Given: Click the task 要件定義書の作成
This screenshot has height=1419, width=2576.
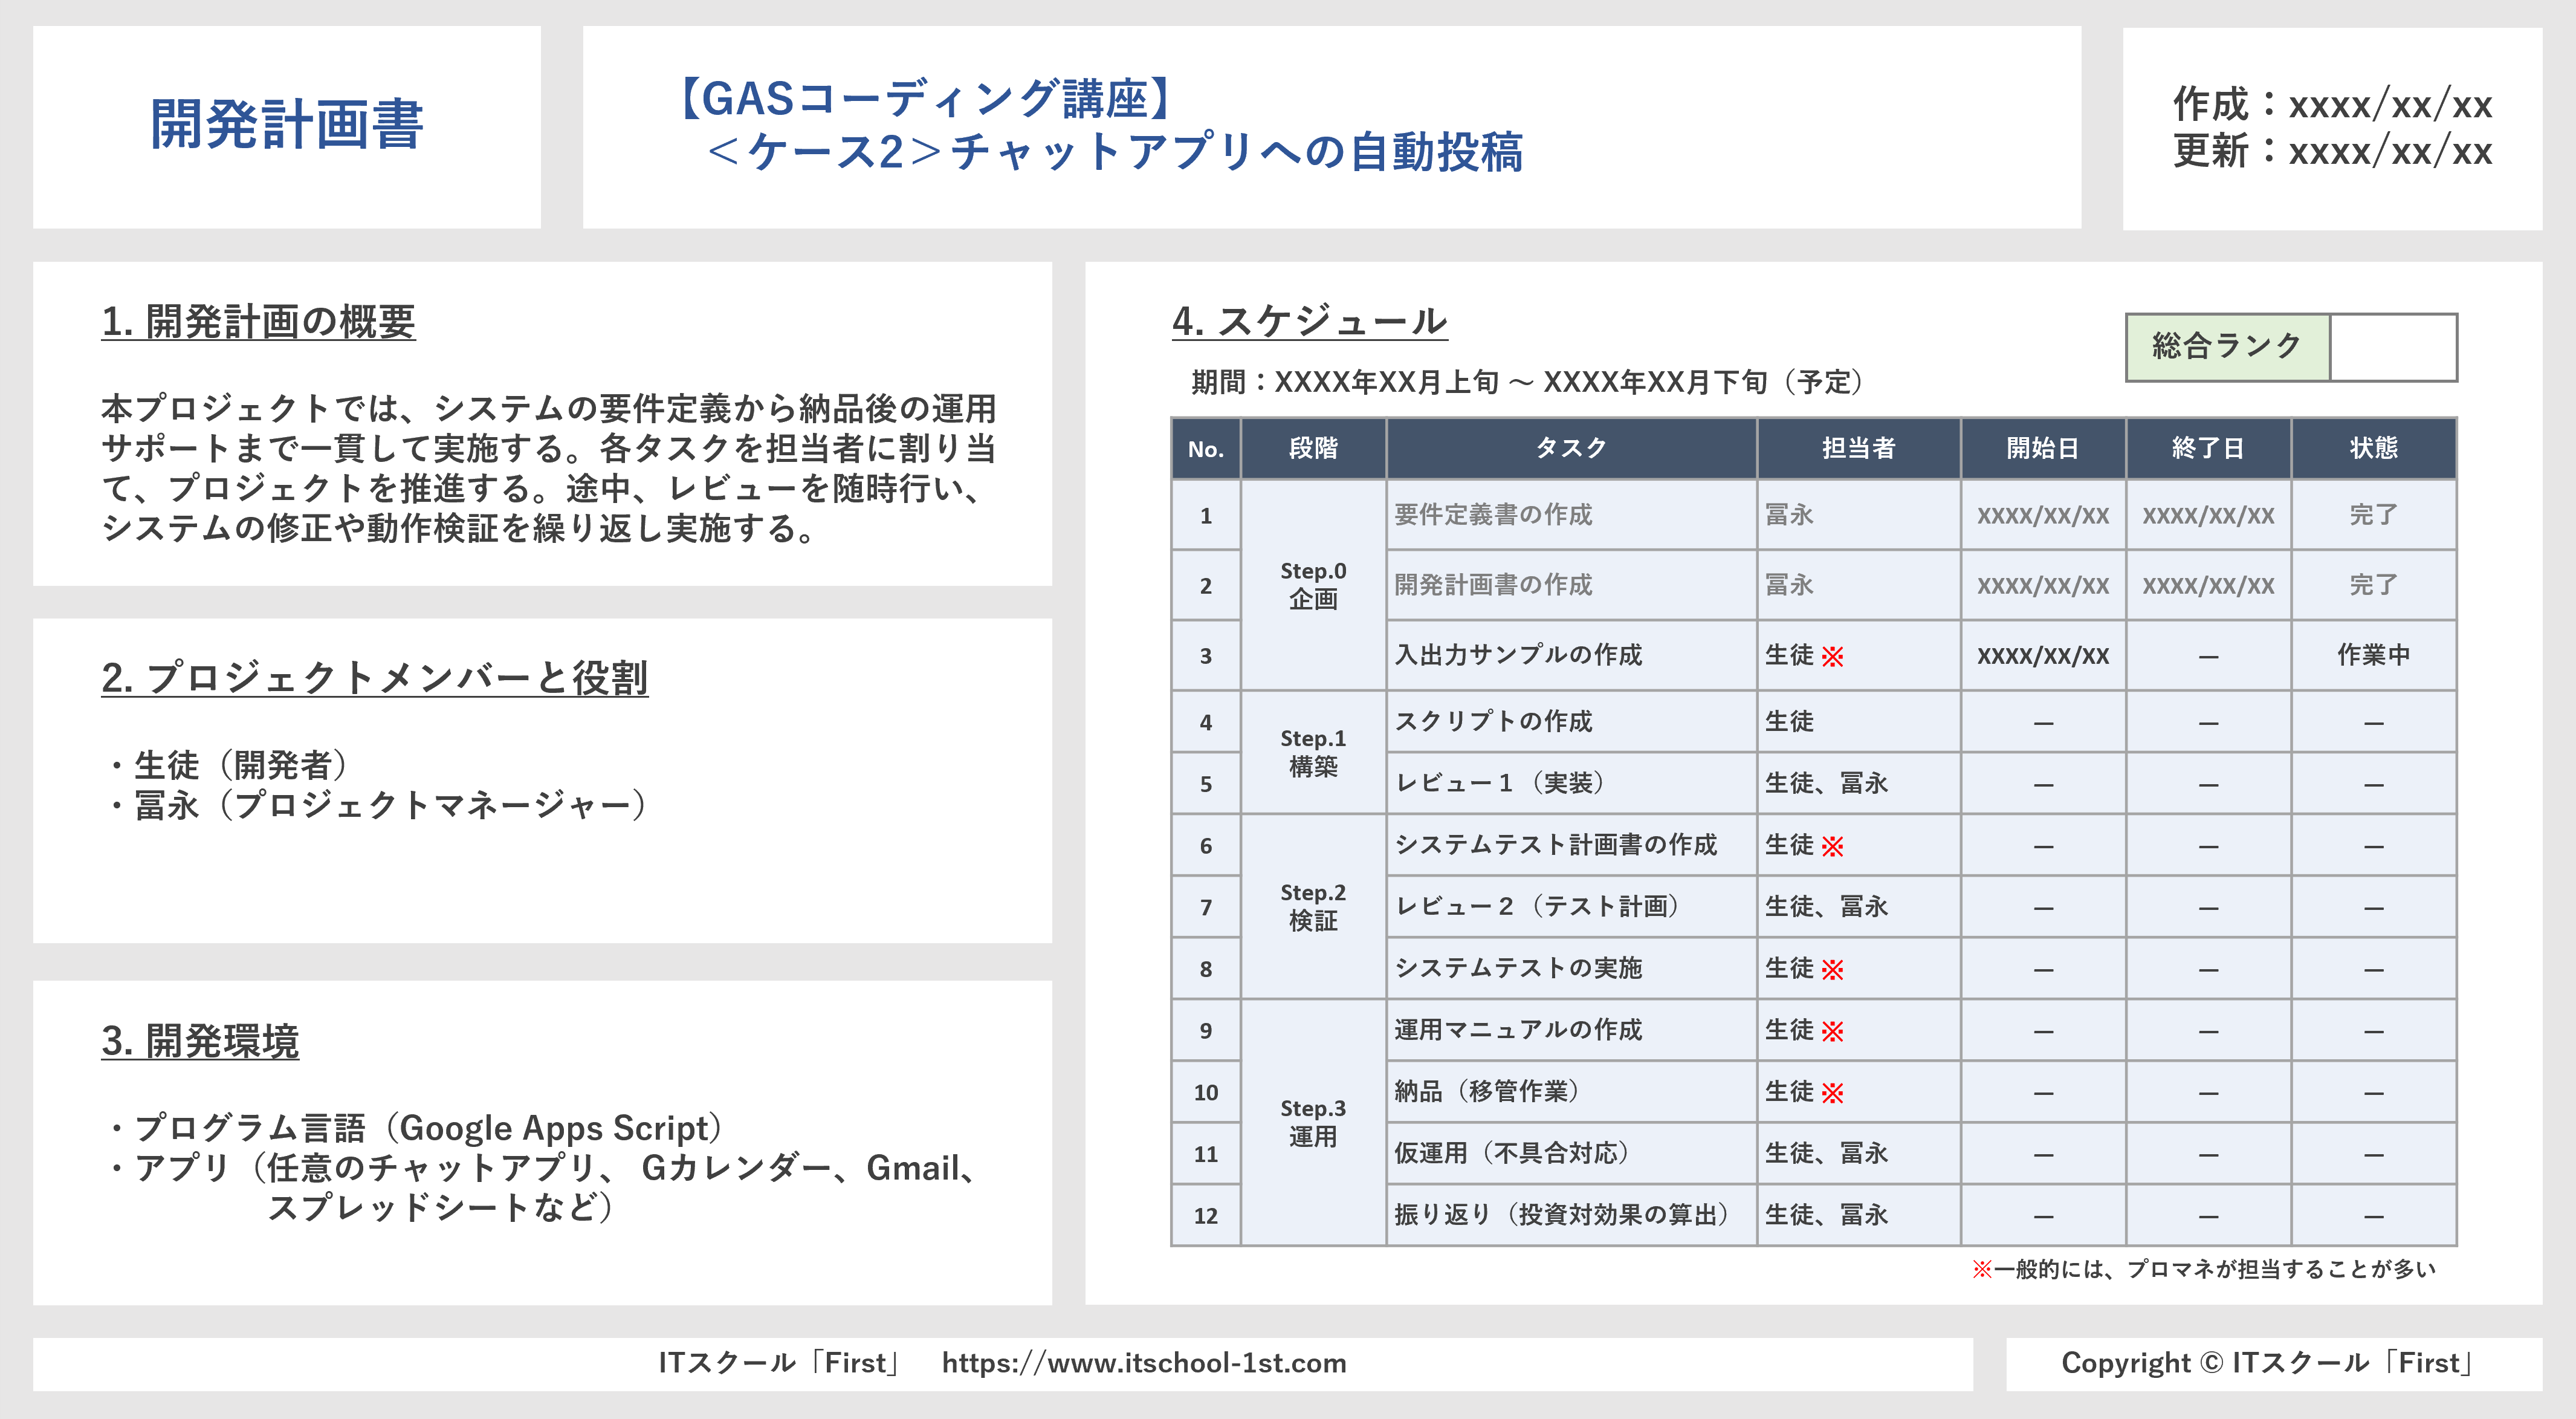Looking at the screenshot, I should tap(1493, 515).
